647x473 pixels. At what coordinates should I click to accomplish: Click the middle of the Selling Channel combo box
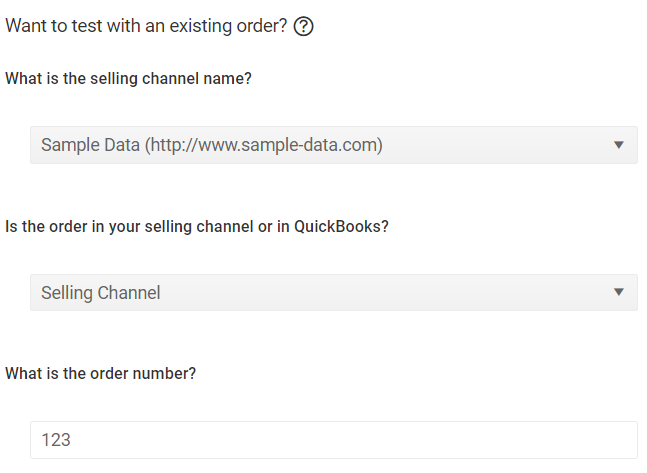[x=333, y=293]
